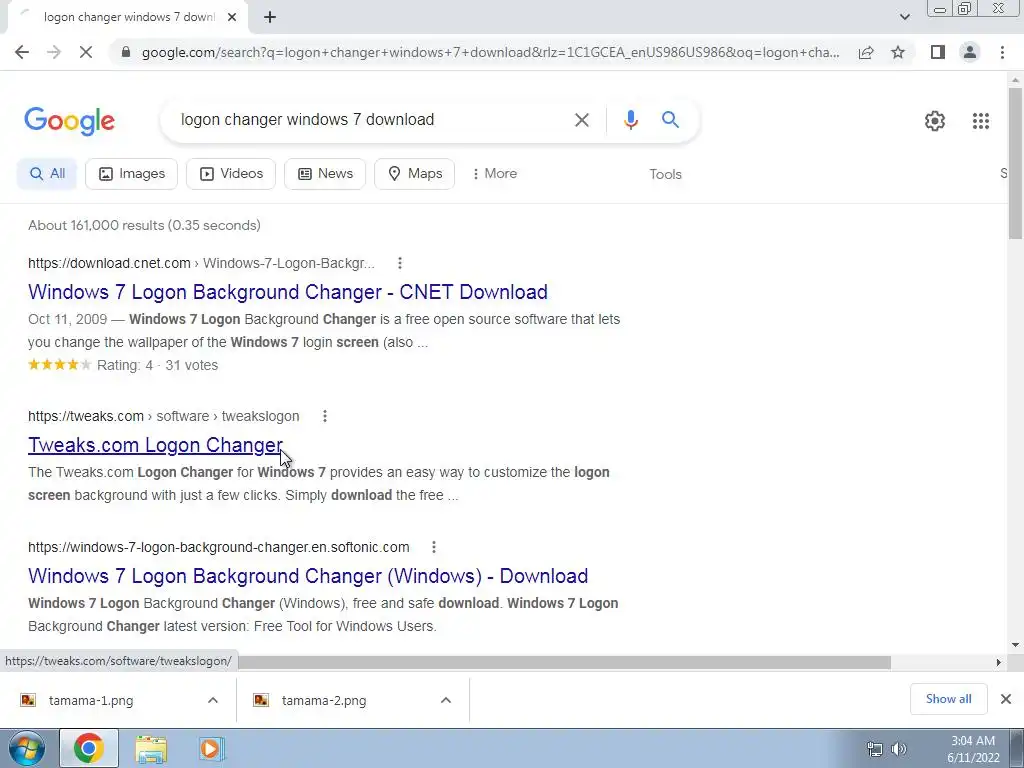This screenshot has height=768, width=1024.
Task: Open the Google apps grid
Action: pyautogui.click(x=980, y=121)
